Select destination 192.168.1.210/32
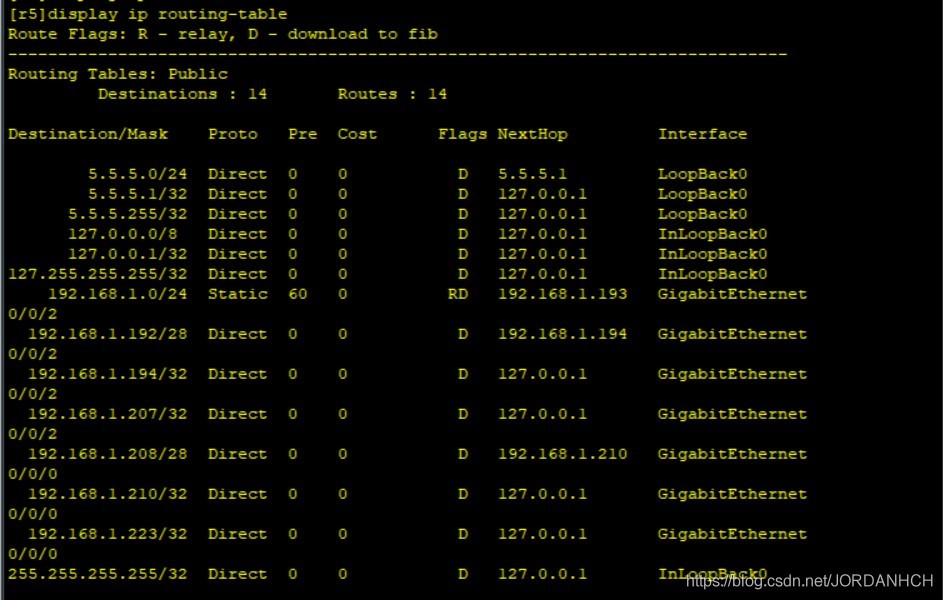Image resolution: width=943 pixels, height=600 pixels. [x=108, y=494]
